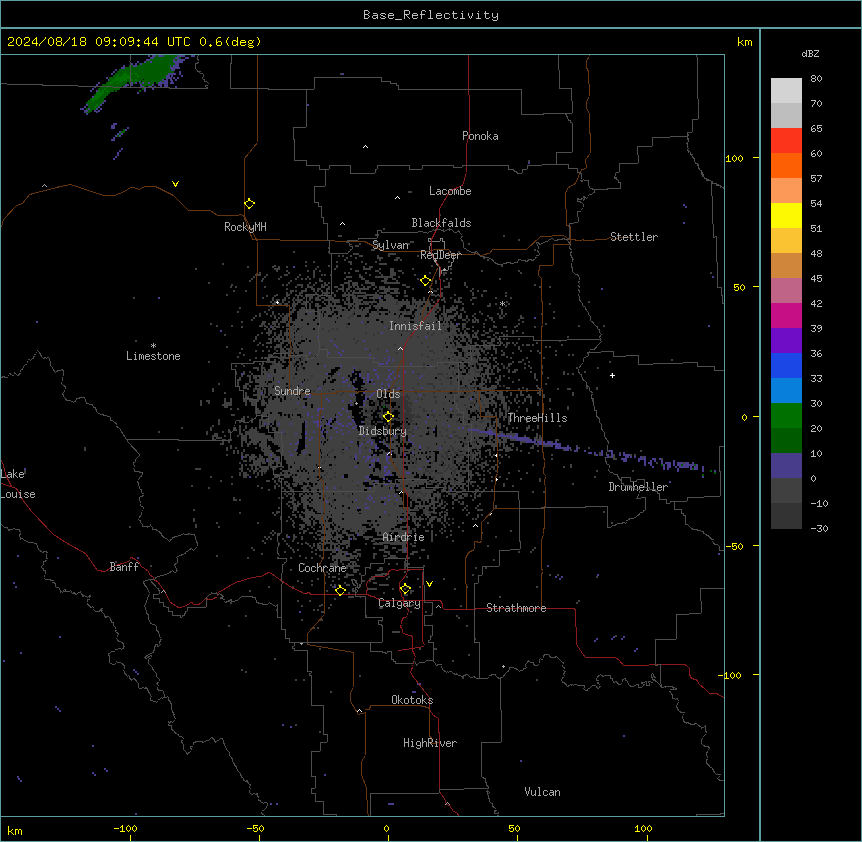The image size is (862, 842).
Task: Click the Blackfalds city label
Action: (441, 223)
